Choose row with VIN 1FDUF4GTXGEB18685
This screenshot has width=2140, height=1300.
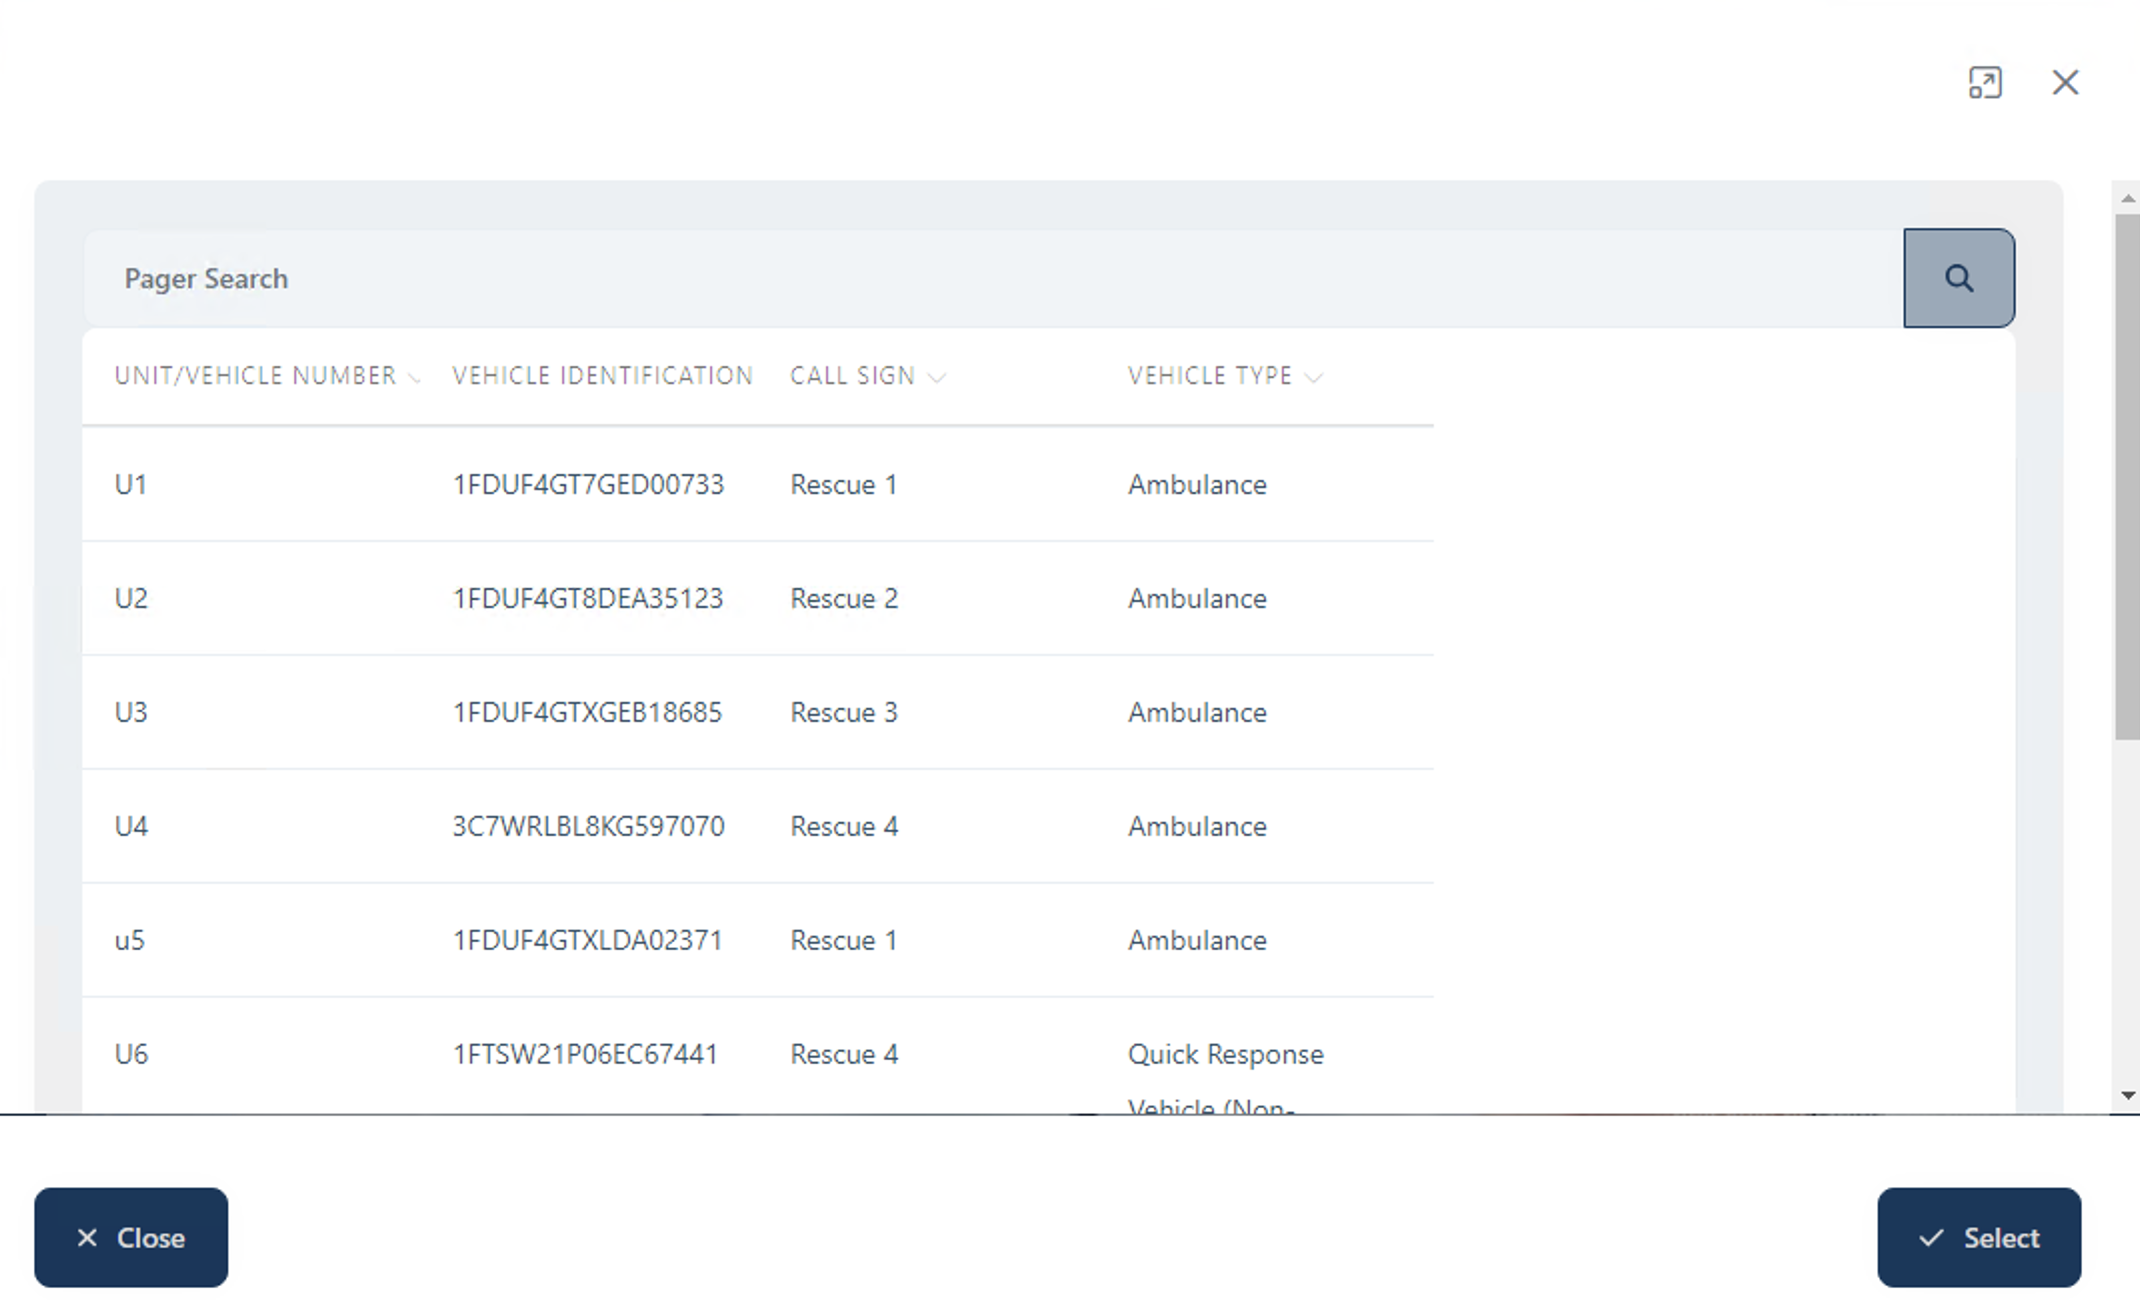587,713
